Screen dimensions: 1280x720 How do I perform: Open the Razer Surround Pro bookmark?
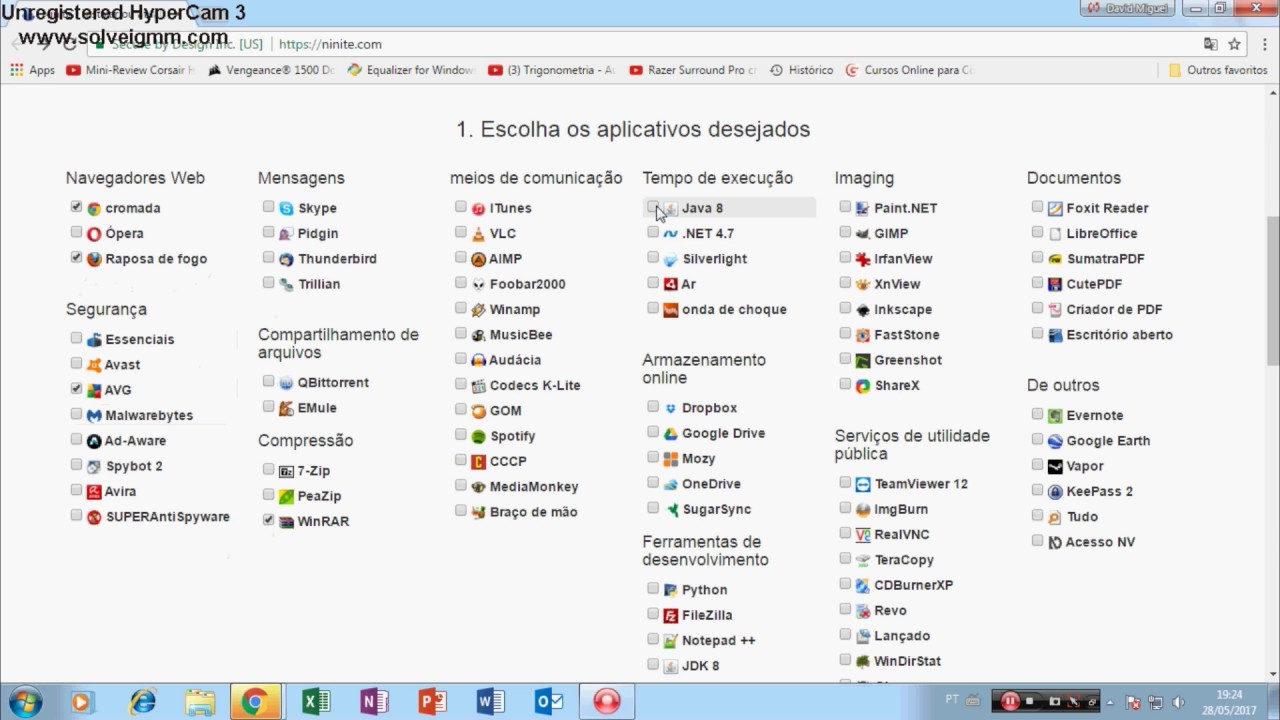tap(693, 70)
